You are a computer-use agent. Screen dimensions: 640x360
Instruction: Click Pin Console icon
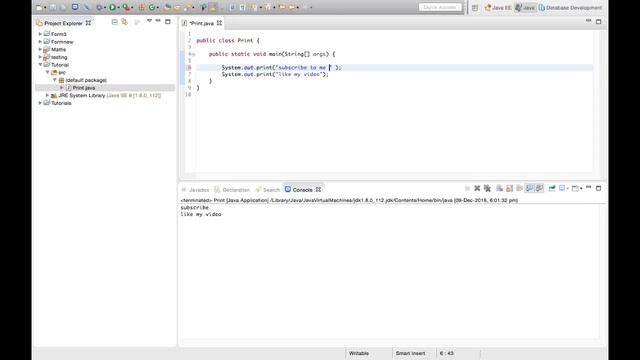(x=552, y=188)
